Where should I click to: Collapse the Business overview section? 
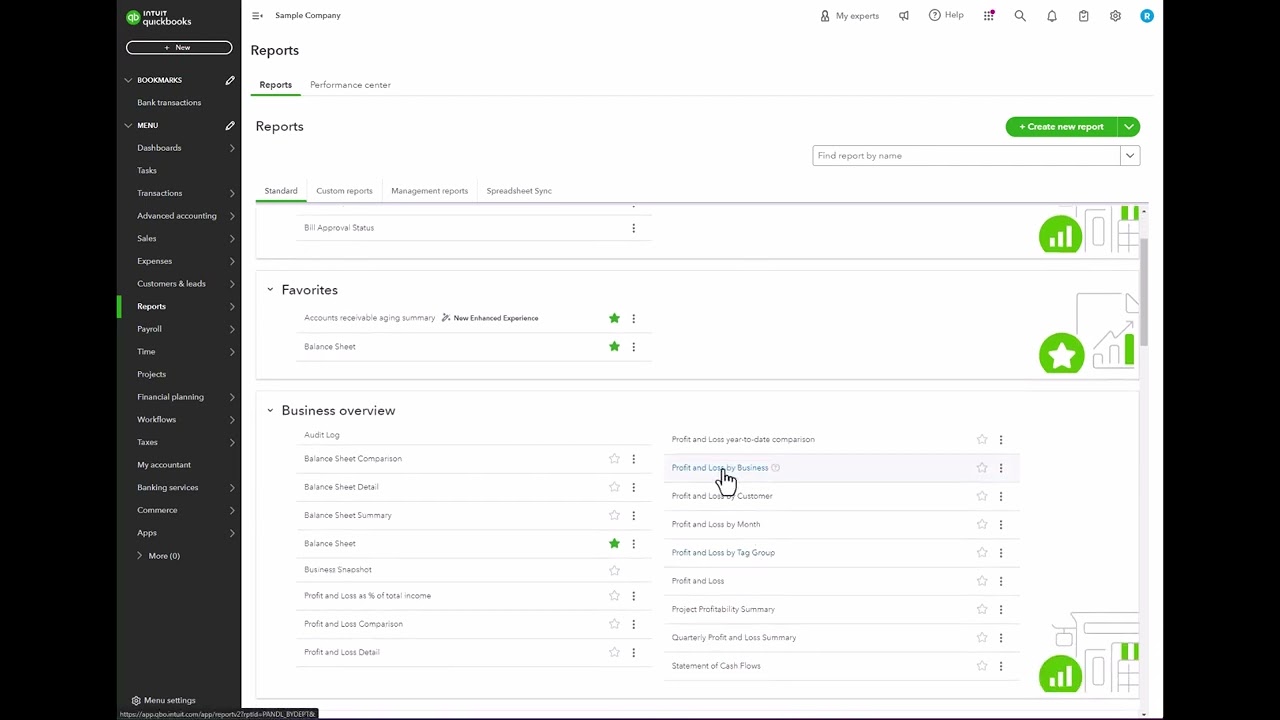coord(270,410)
